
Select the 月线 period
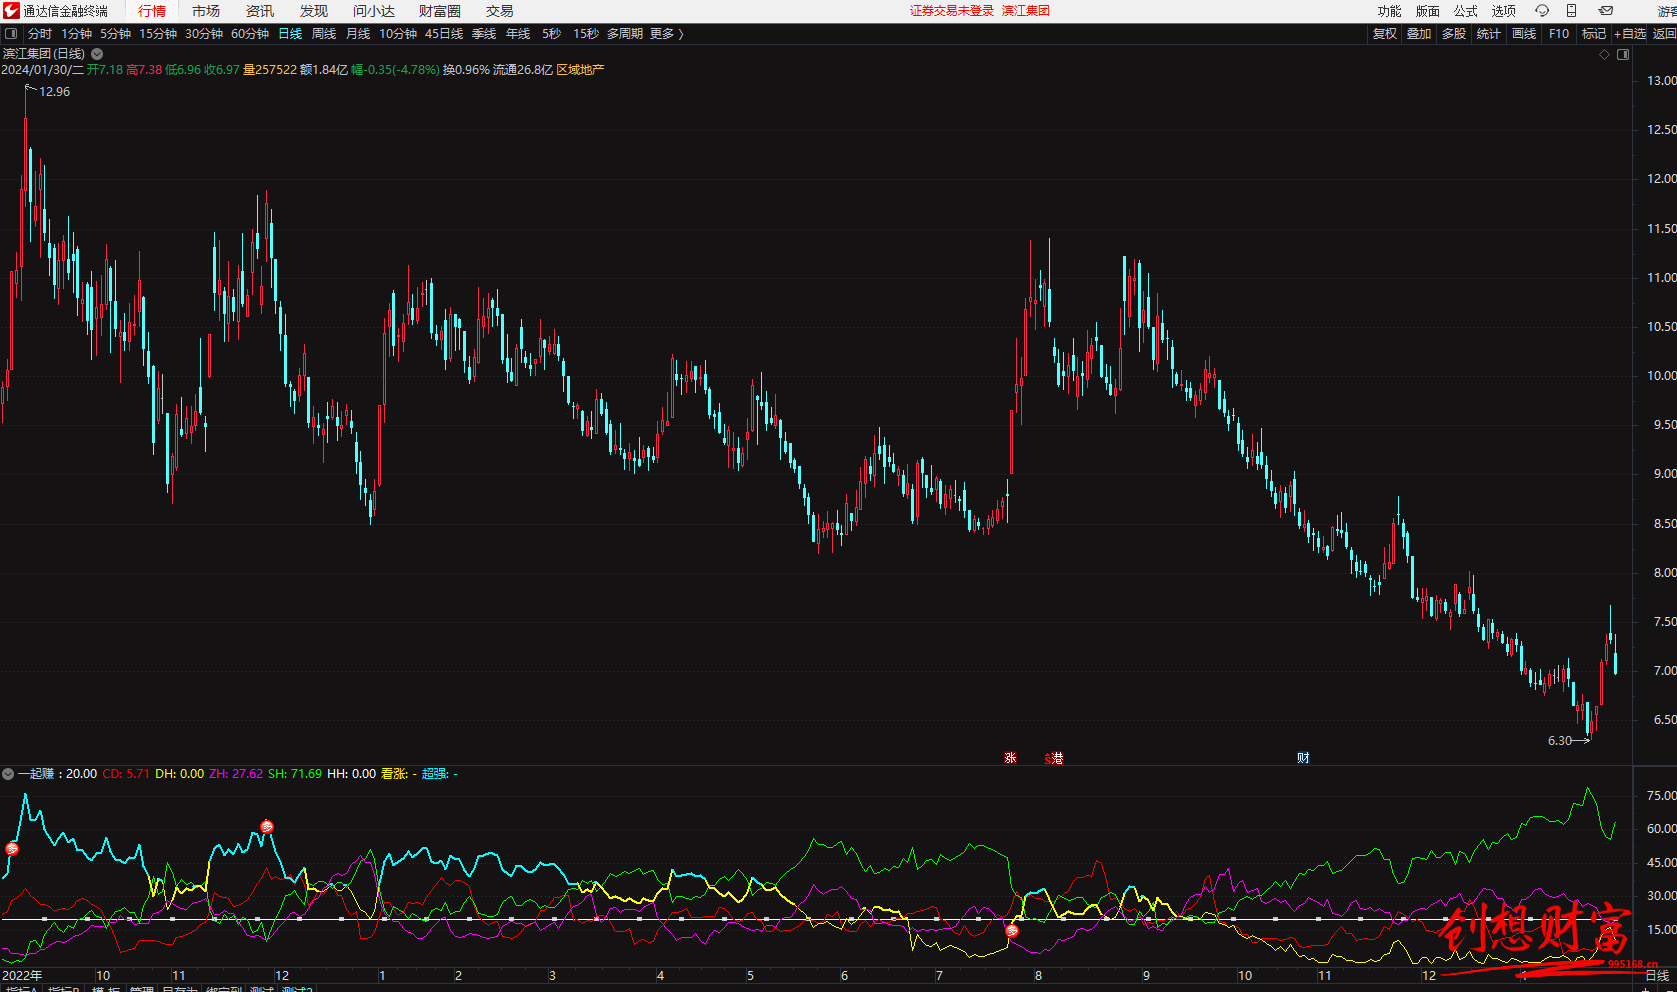point(358,34)
